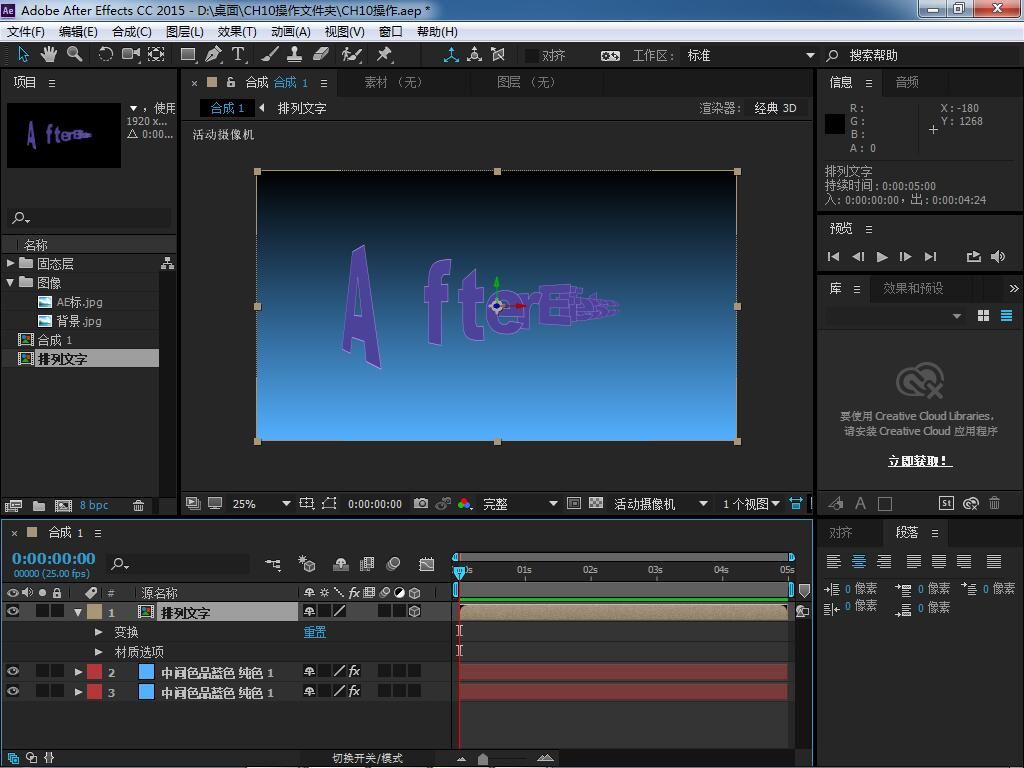The image size is (1024, 768).
Task: Toggle the transparency grid icon in viewer
Action: click(x=596, y=504)
